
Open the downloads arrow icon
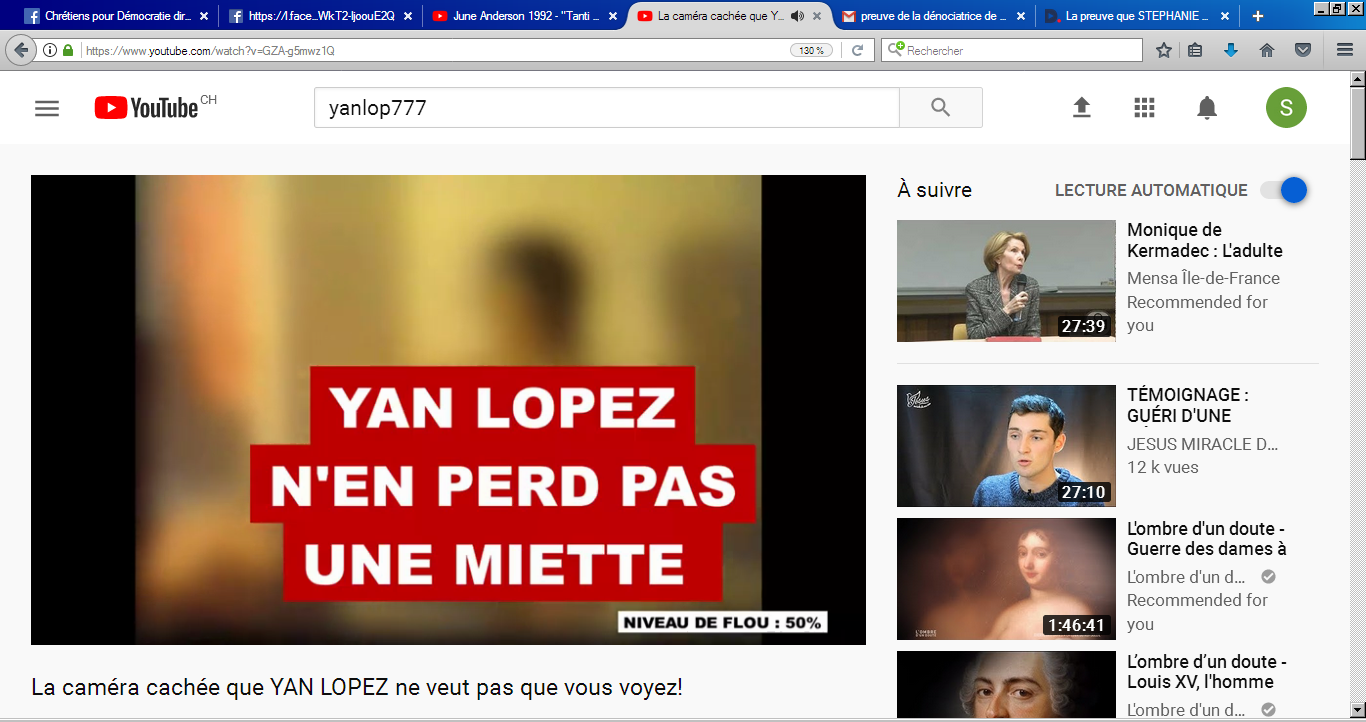point(1231,50)
